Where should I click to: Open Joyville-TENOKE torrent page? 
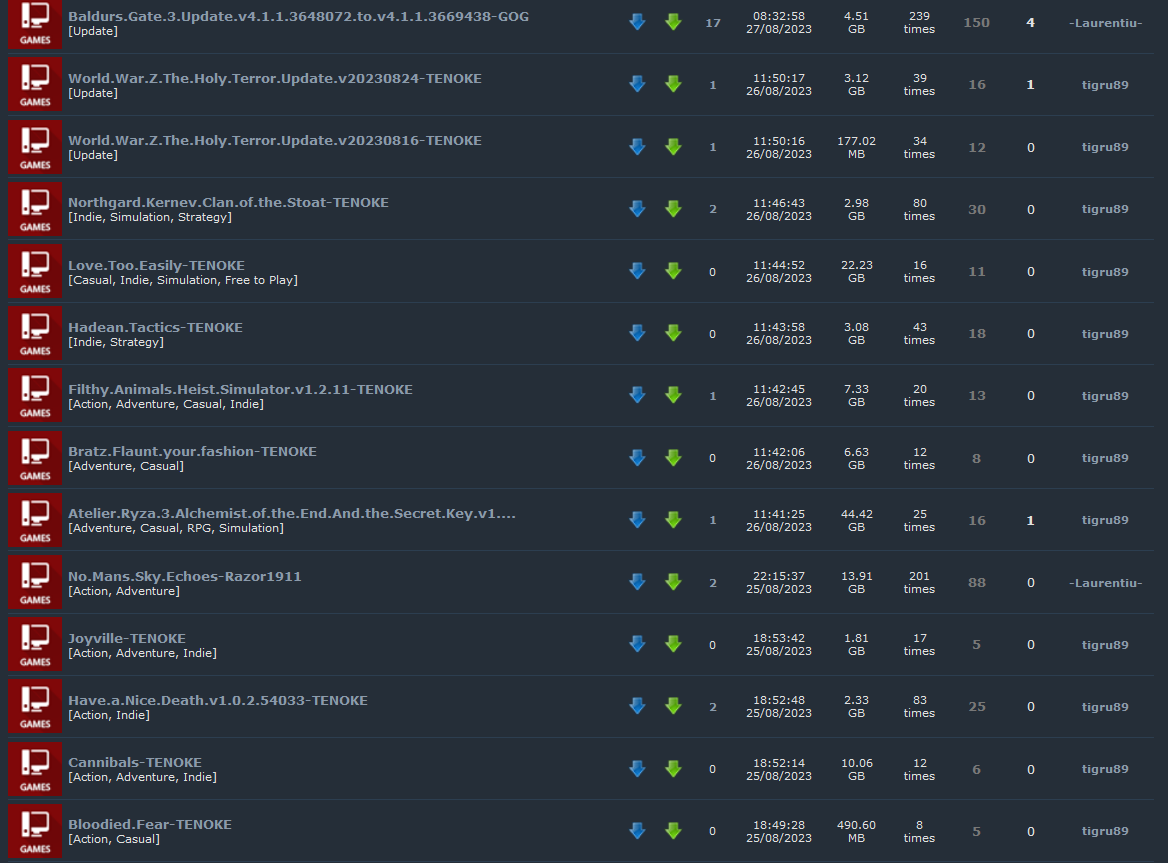127,638
